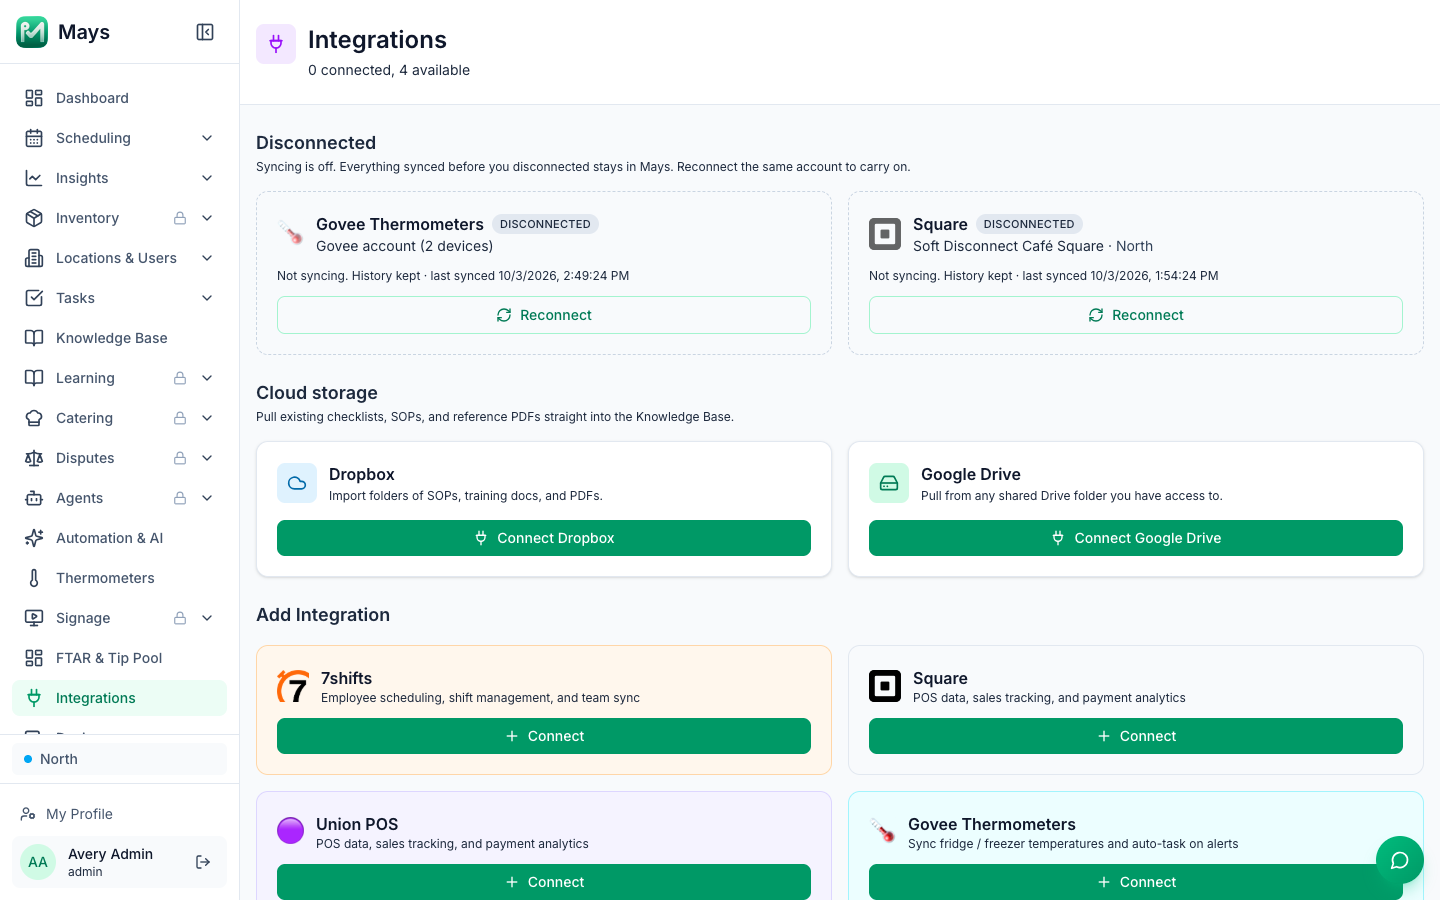Image resolution: width=1440 pixels, height=900 pixels.
Task: Collapse the sidebar panel icon
Action: [205, 32]
